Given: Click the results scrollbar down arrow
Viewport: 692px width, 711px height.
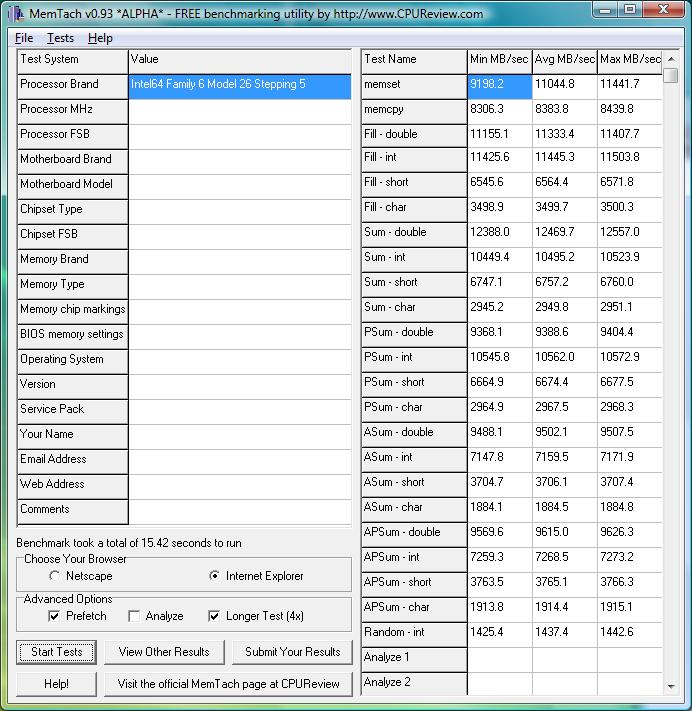Looking at the screenshot, I should point(670,686).
